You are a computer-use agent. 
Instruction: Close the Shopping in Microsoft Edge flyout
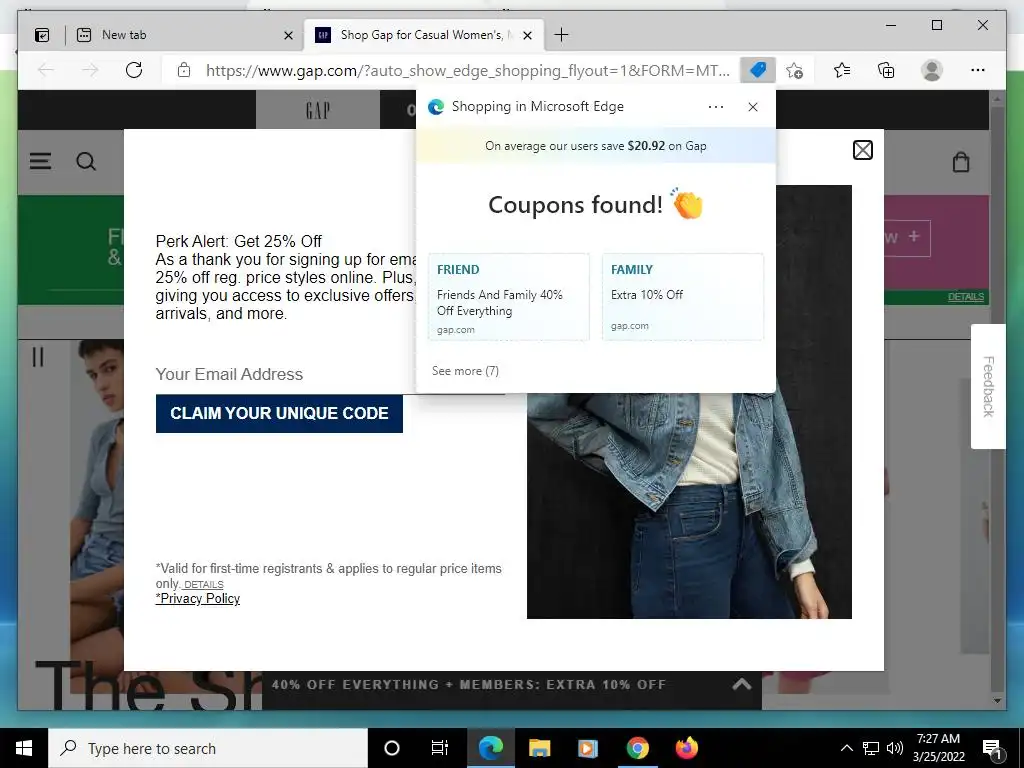click(x=753, y=106)
